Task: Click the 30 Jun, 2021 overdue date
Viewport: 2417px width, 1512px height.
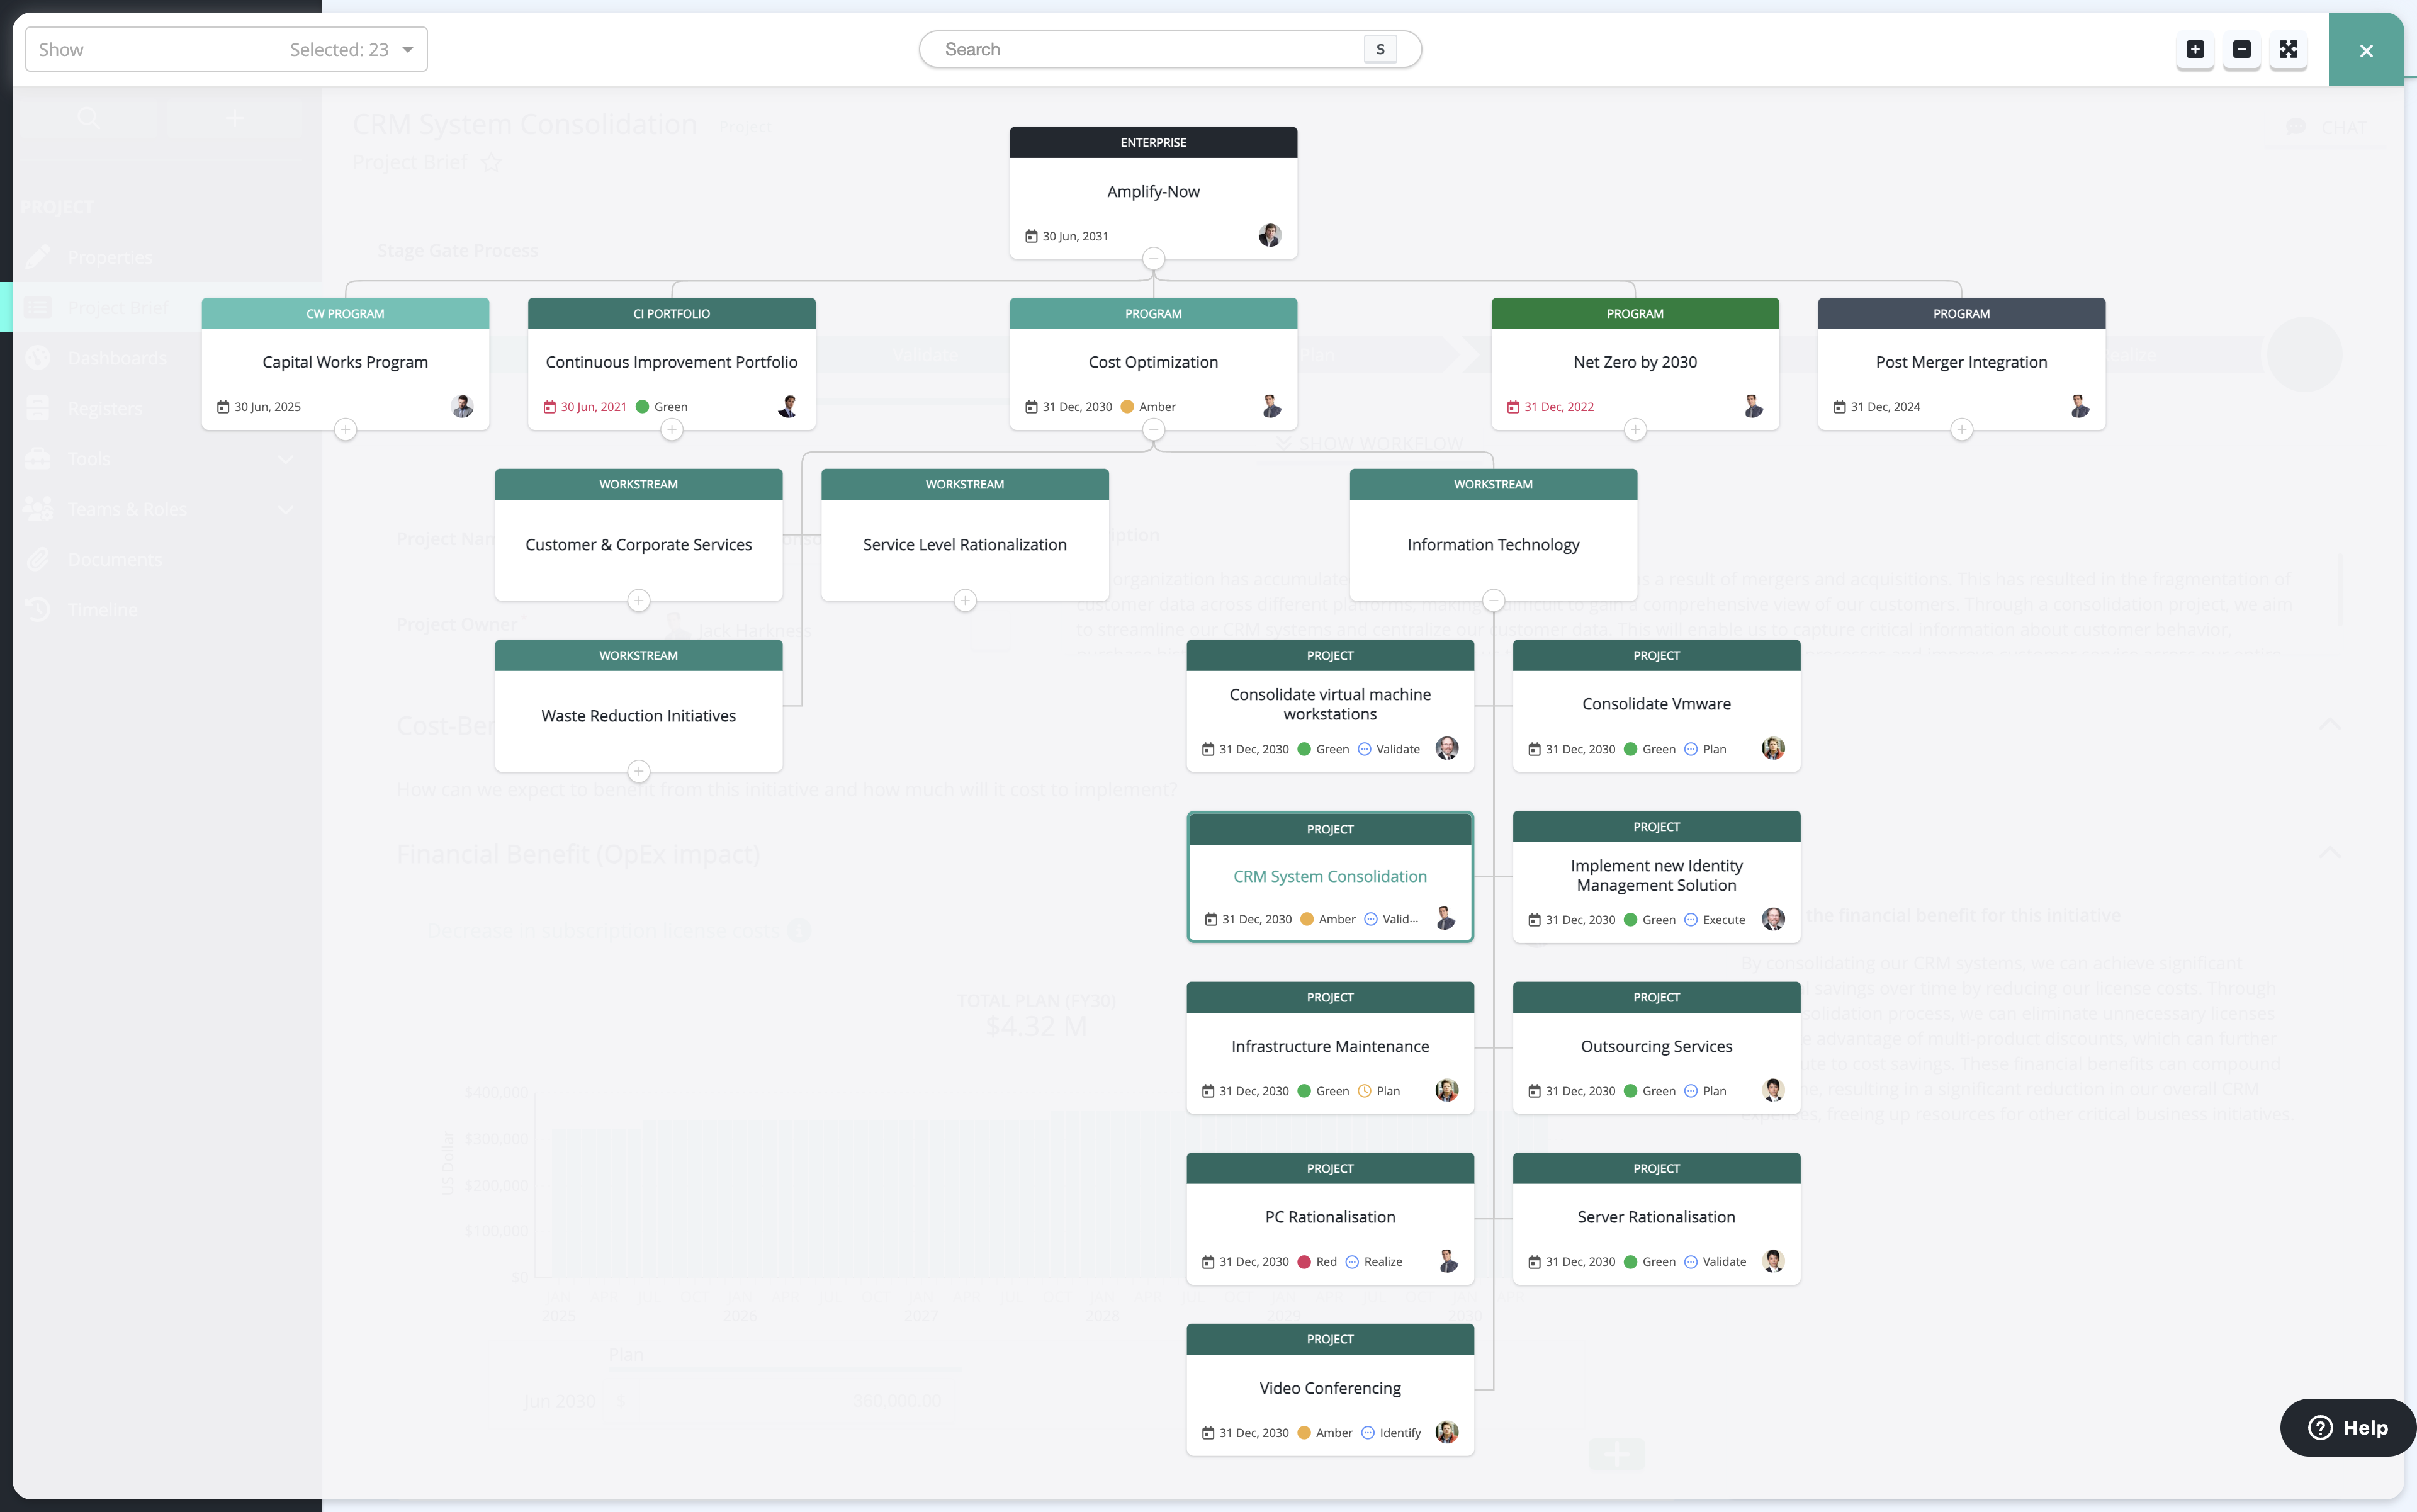Action: click(593, 407)
